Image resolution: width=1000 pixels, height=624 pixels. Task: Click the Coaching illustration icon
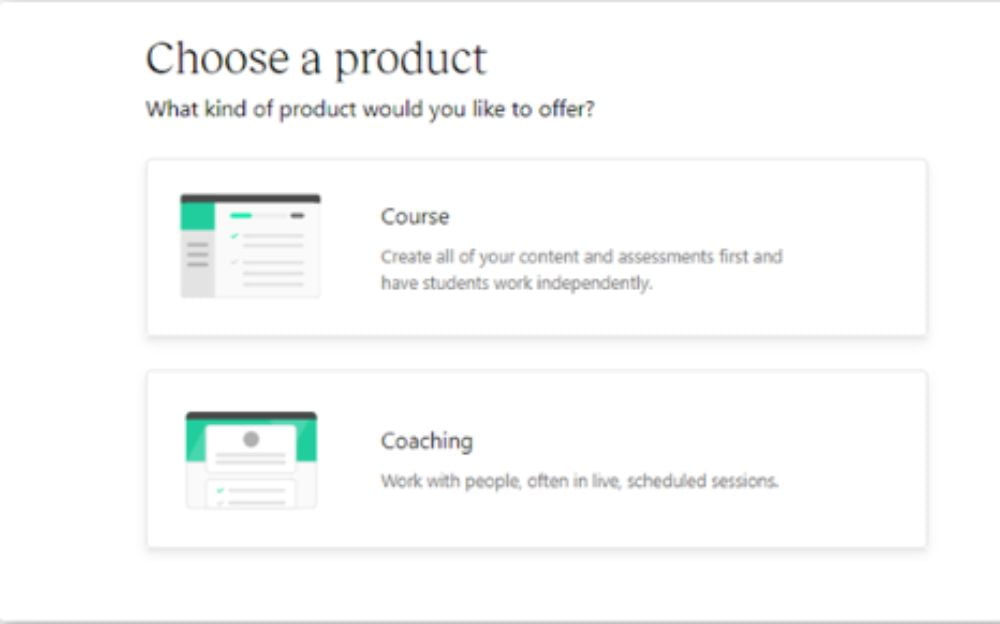(251, 460)
